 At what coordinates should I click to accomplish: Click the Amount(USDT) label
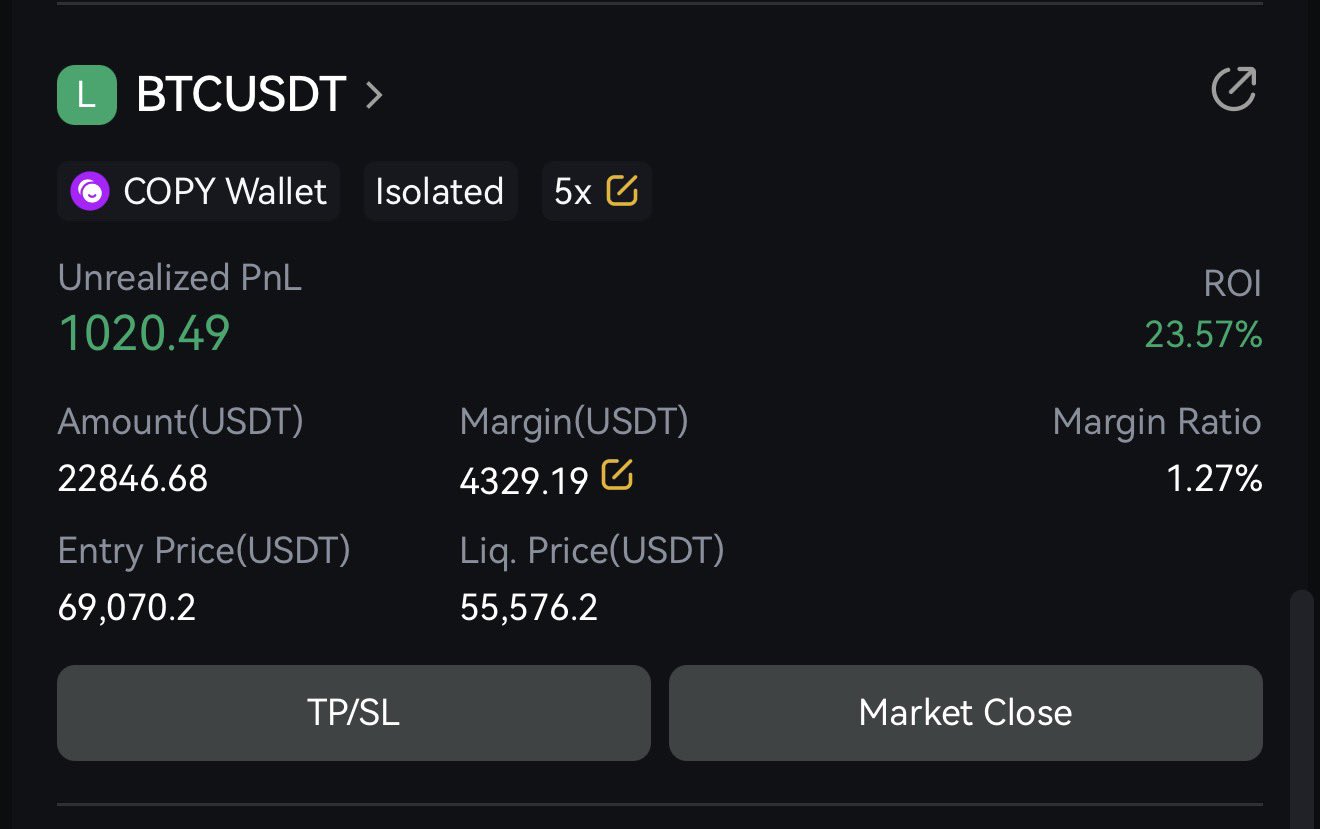181,422
